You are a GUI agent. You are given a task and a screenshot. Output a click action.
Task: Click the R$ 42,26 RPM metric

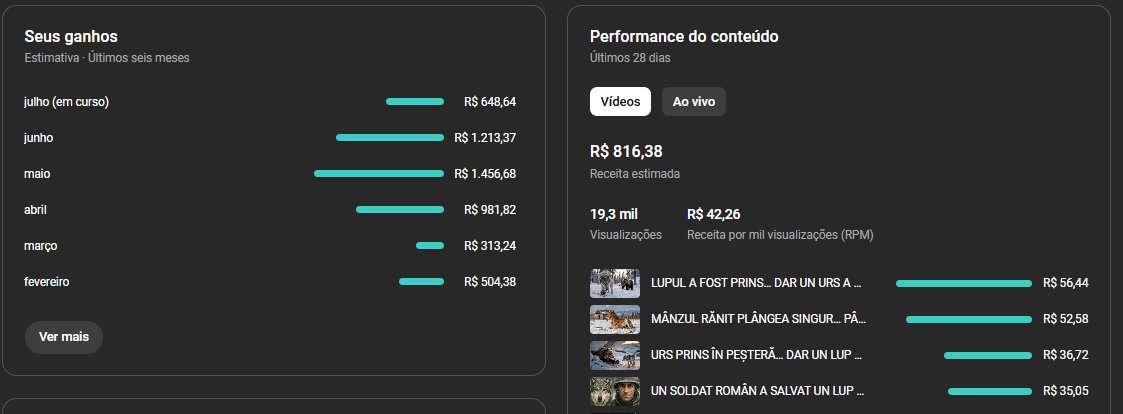780,223
